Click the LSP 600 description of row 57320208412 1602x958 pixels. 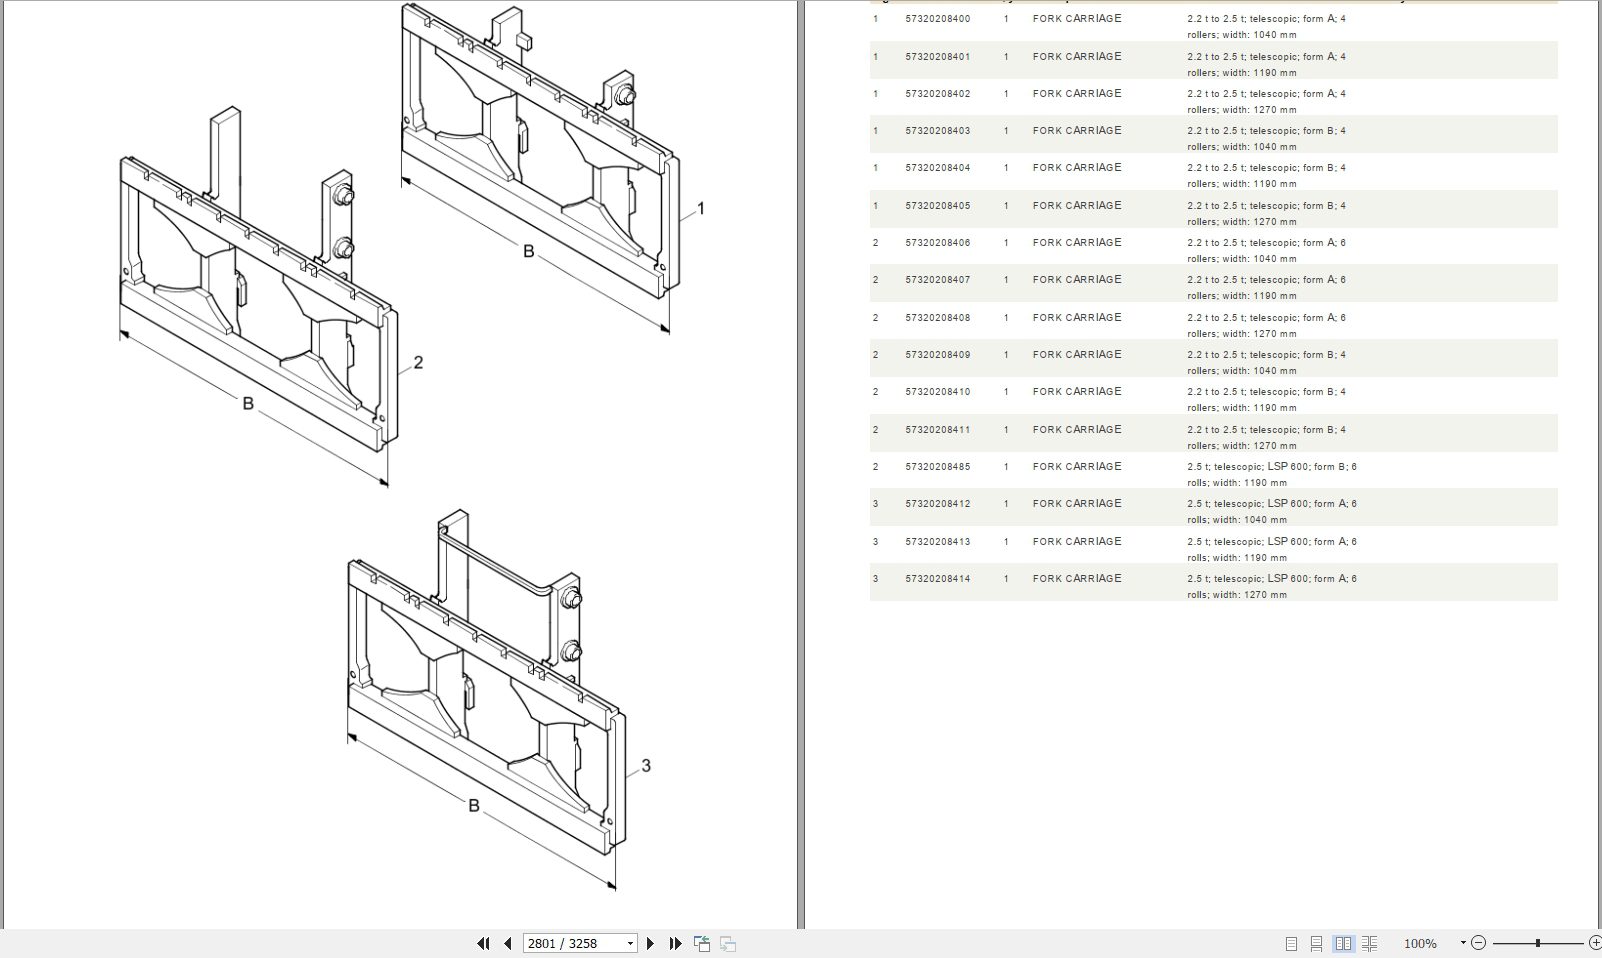point(1272,512)
